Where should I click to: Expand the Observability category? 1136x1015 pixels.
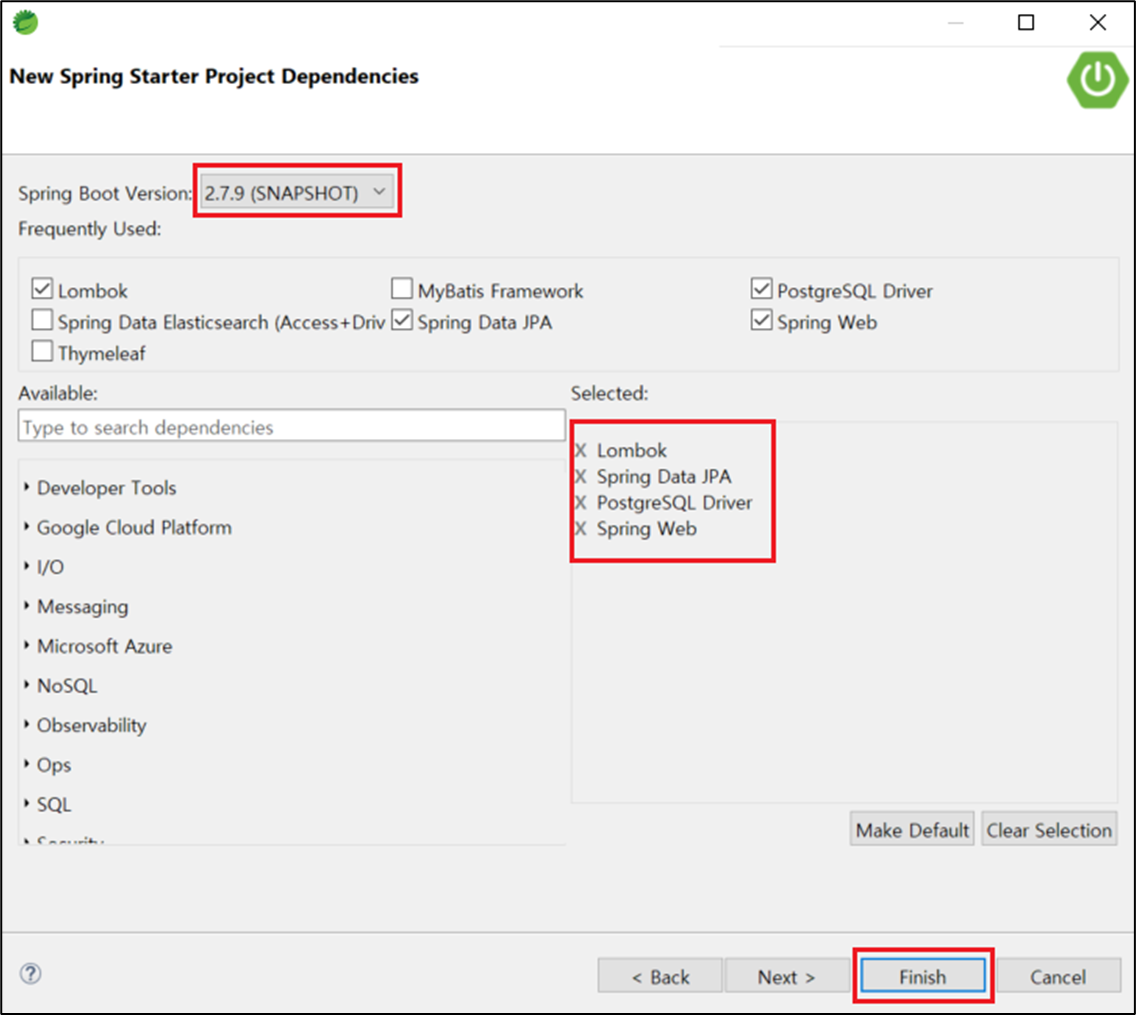pos(27,724)
